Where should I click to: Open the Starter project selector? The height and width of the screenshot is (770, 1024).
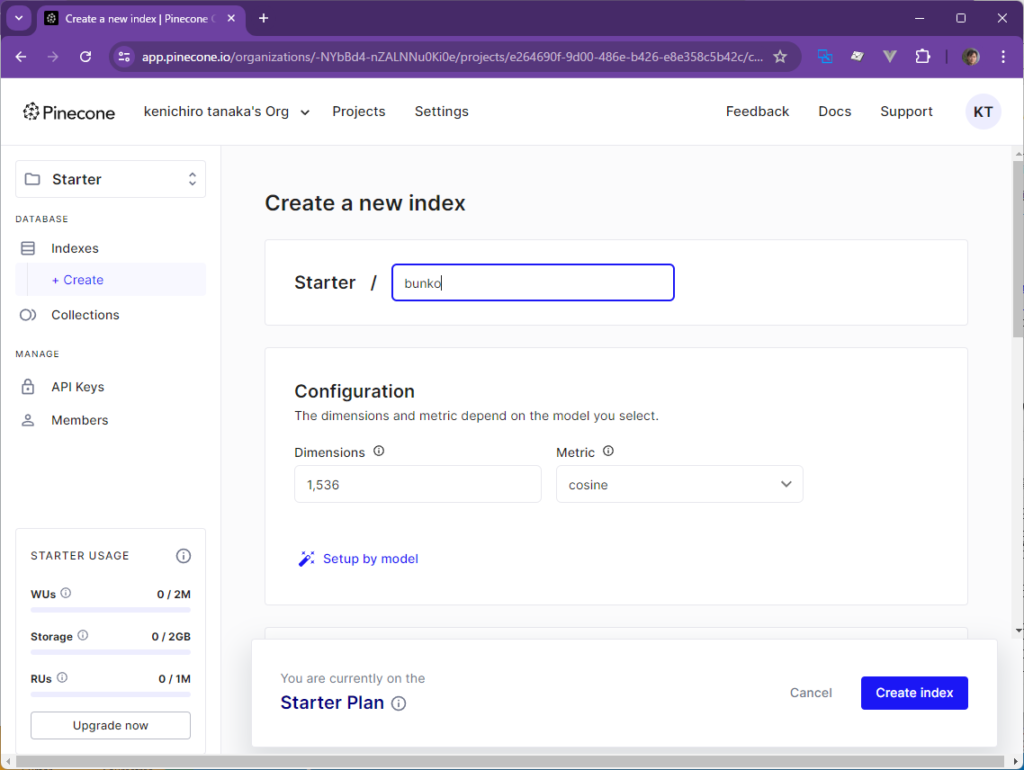coord(110,179)
